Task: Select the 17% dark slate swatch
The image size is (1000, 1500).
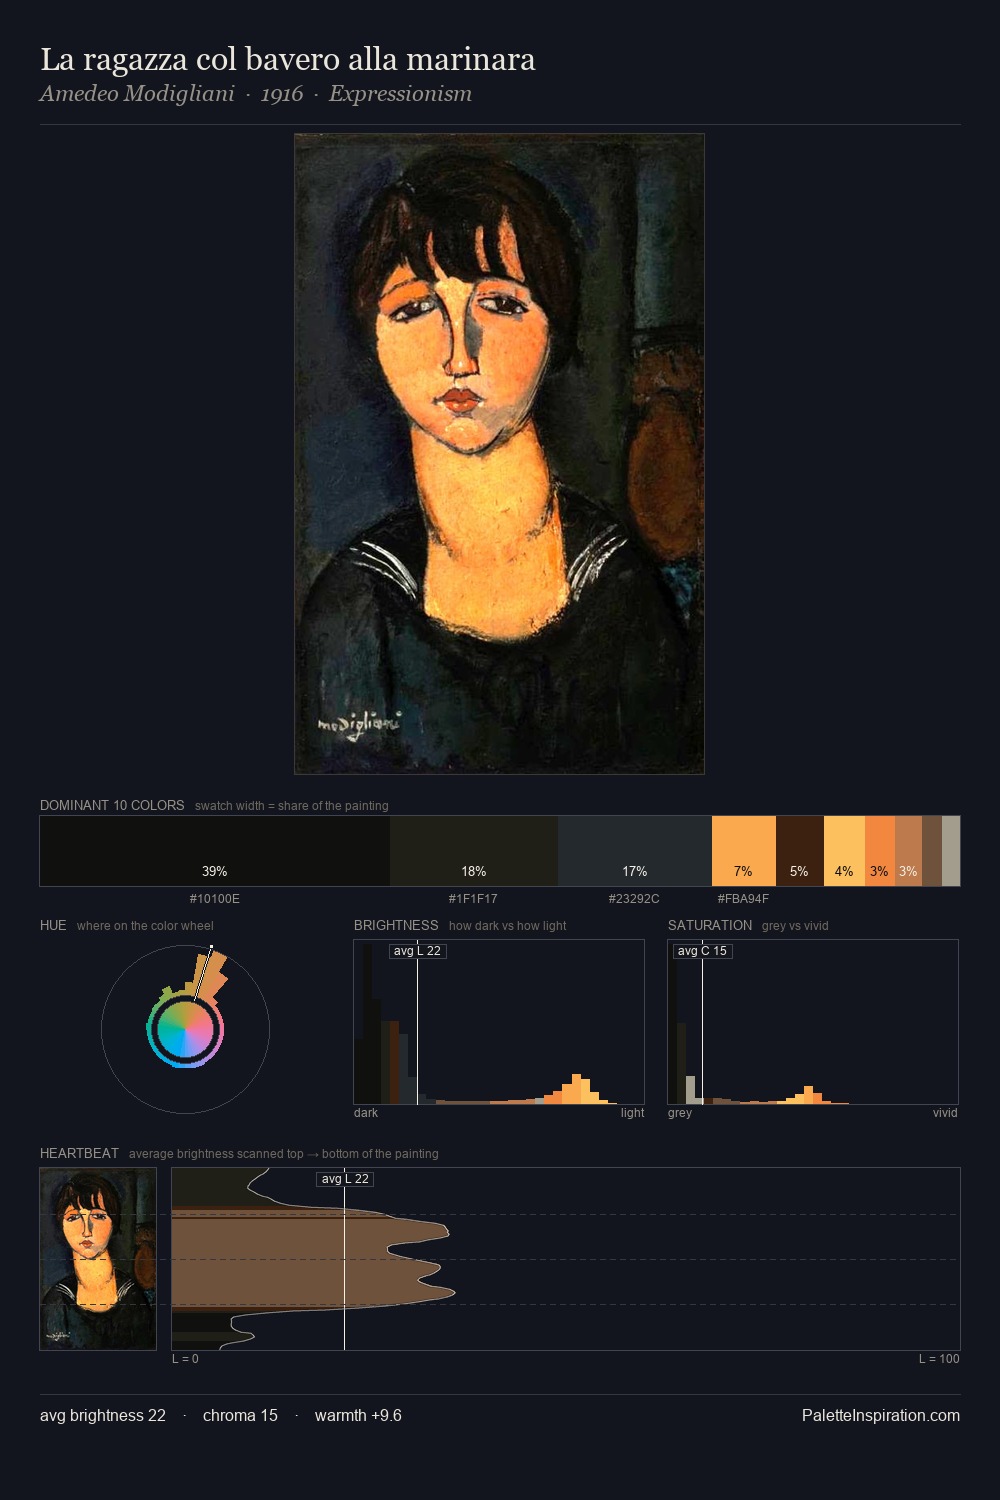Action: tap(635, 851)
